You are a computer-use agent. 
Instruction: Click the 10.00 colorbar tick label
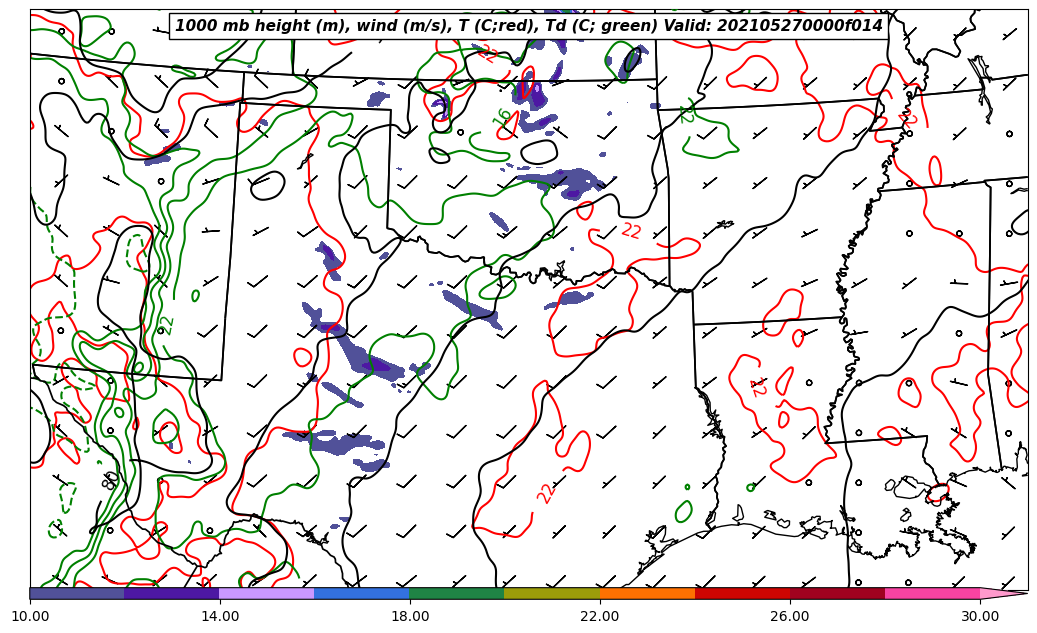pos(30,616)
